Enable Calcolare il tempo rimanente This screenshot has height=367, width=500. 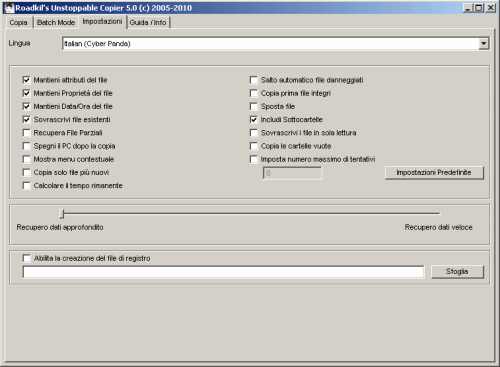coord(26,186)
